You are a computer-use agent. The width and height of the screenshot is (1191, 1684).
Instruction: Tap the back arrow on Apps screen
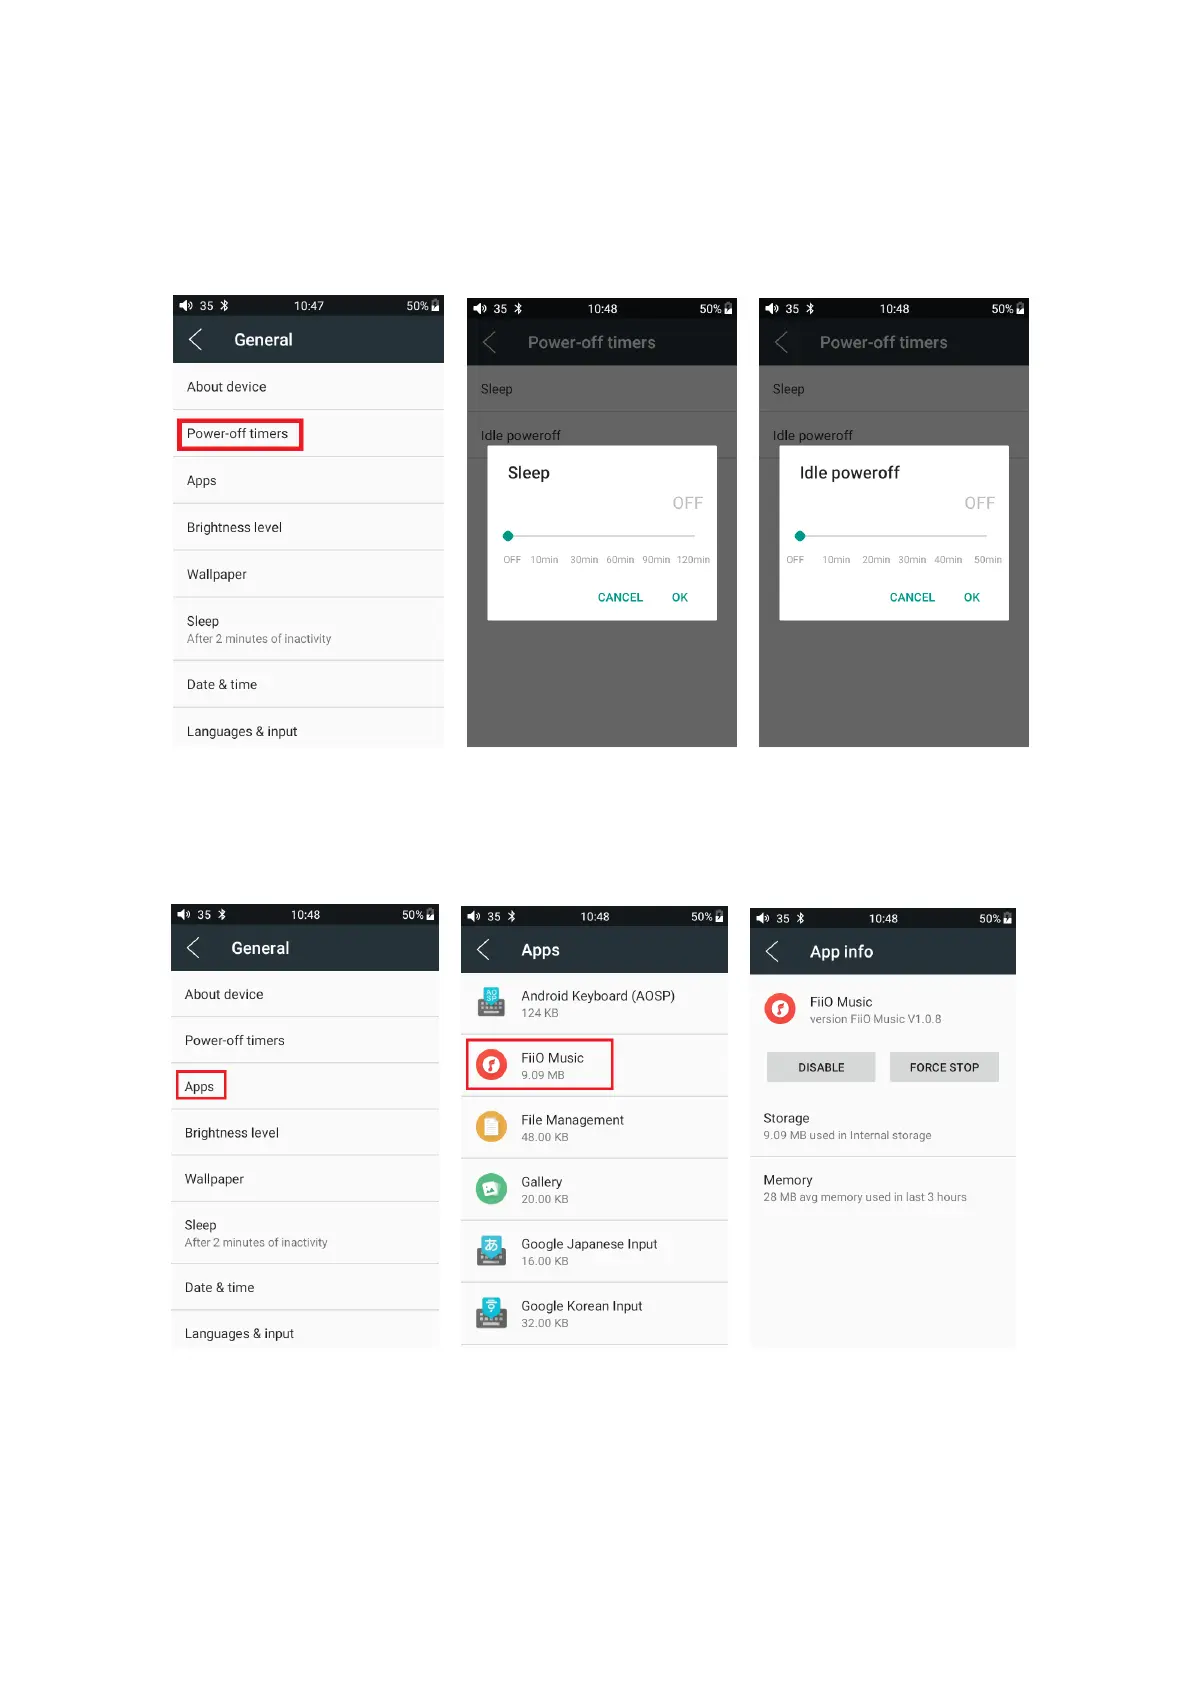(x=483, y=949)
